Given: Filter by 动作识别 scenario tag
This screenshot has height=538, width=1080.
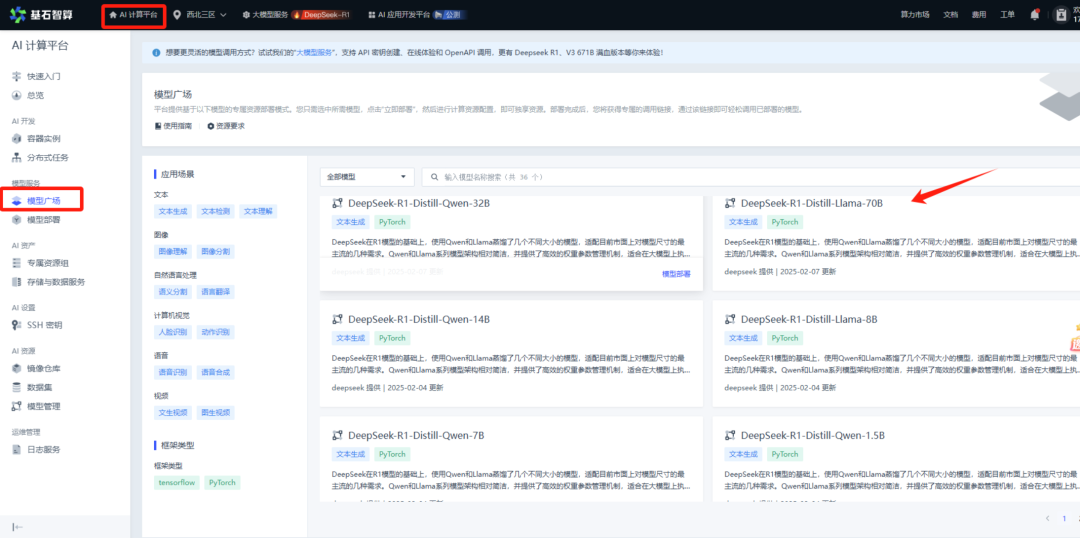Looking at the screenshot, I should coord(216,332).
